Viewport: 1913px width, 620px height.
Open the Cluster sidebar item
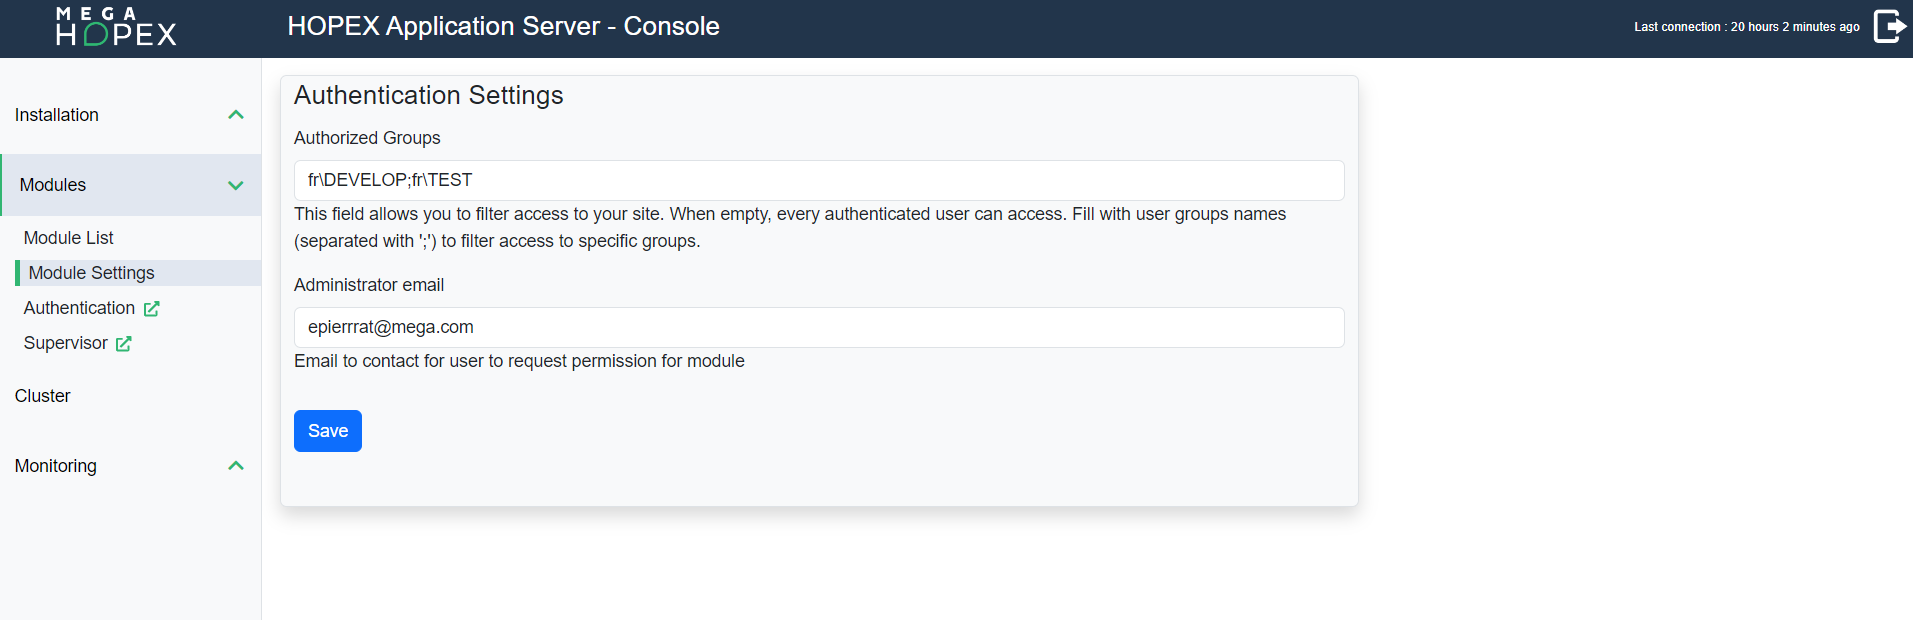point(43,396)
